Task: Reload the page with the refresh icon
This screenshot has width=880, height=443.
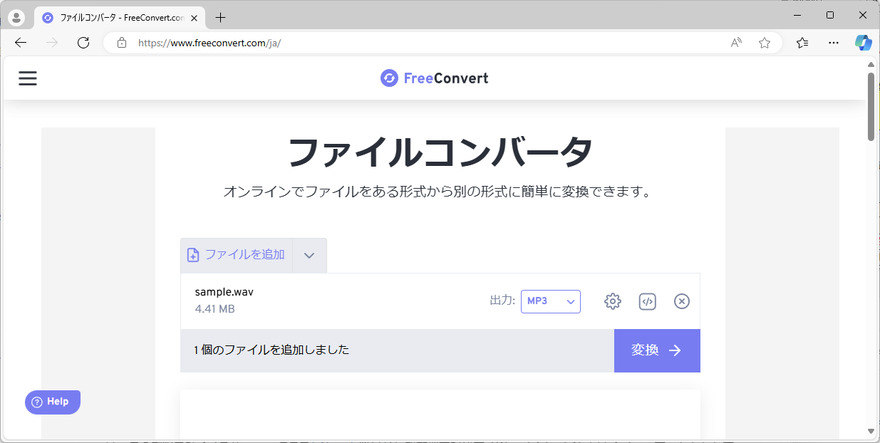Action: (83, 43)
